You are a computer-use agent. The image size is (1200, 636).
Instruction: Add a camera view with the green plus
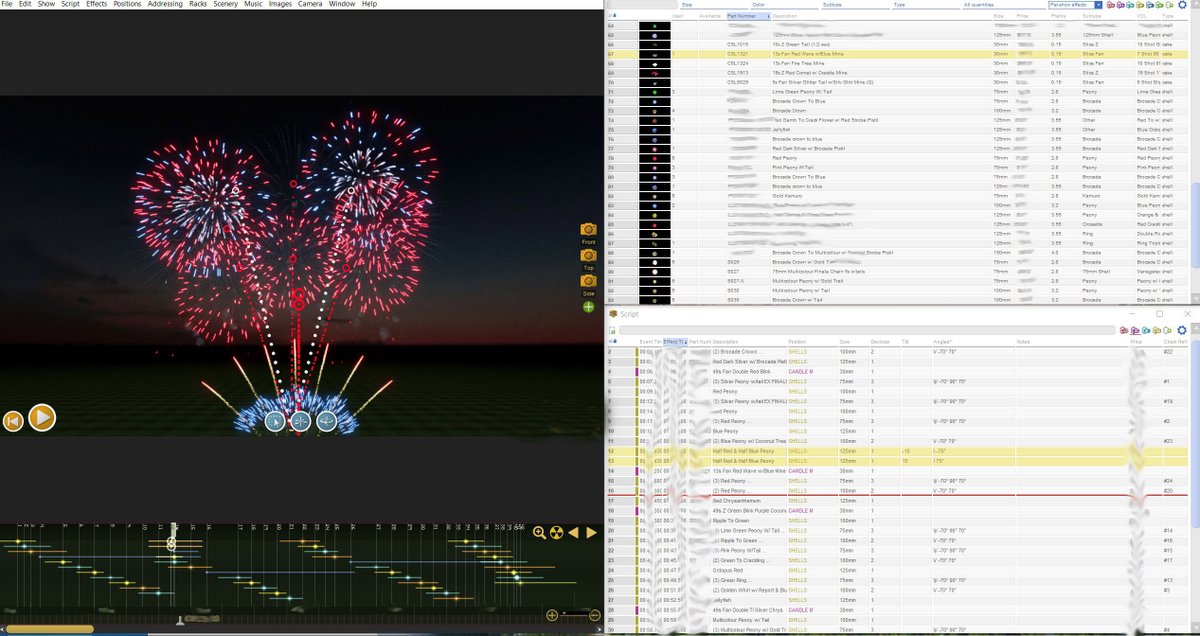coord(589,306)
